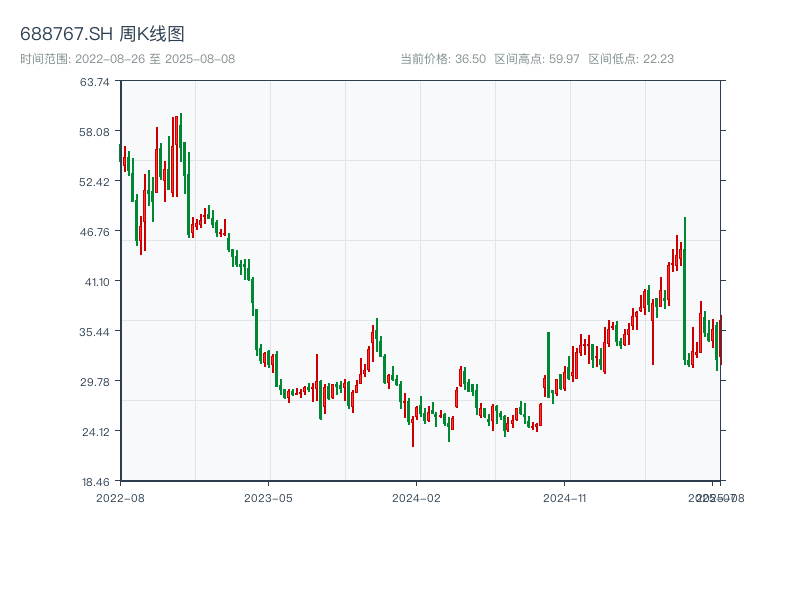This screenshot has height=600, width=800.
Task: Click the 2024-02 x-axis date label
Action: [416, 497]
